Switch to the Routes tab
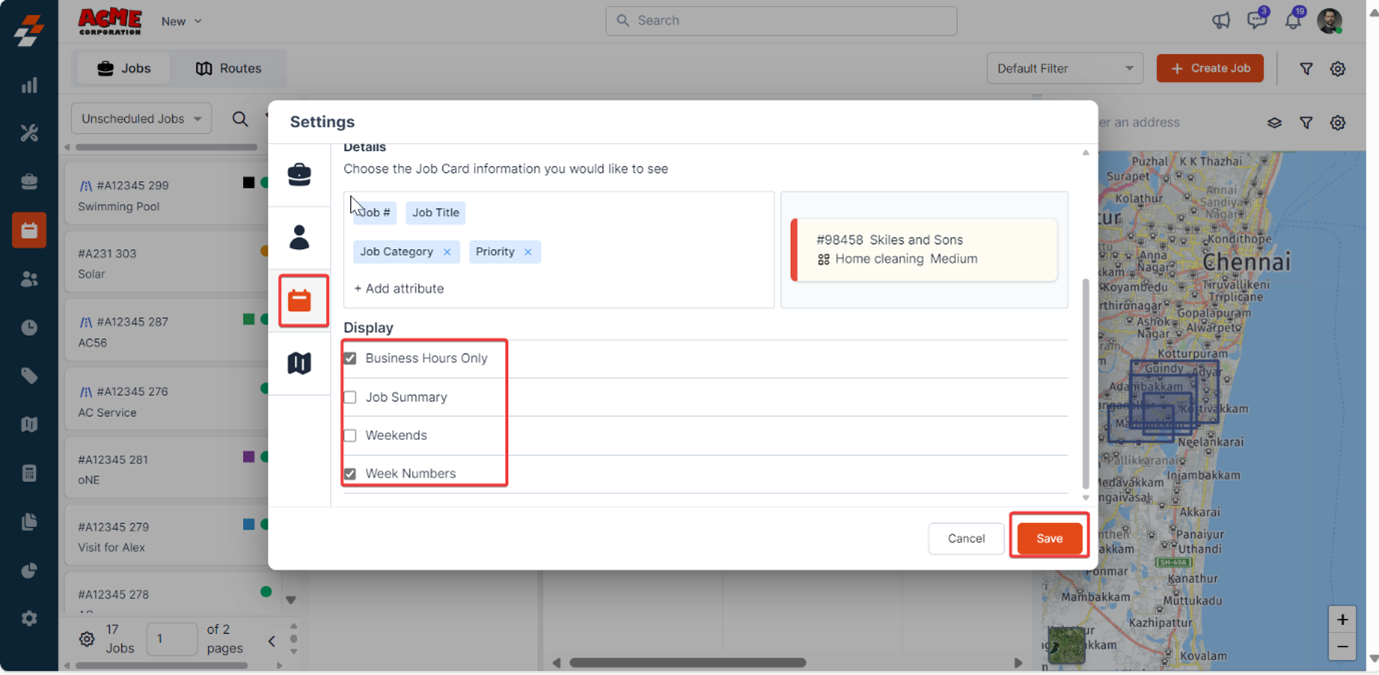 (x=228, y=68)
